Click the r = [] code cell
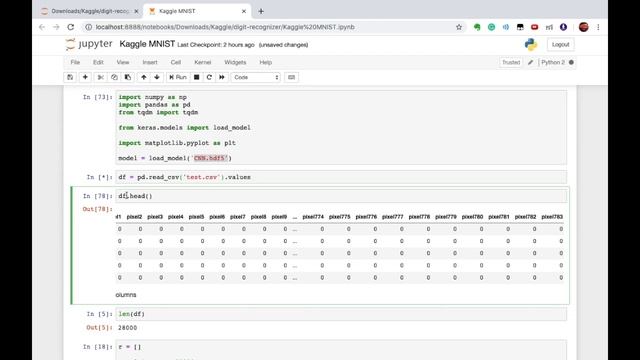Image resolution: width=640 pixels, height=360 pixels. pyautogui.click(x=341, y=350)
